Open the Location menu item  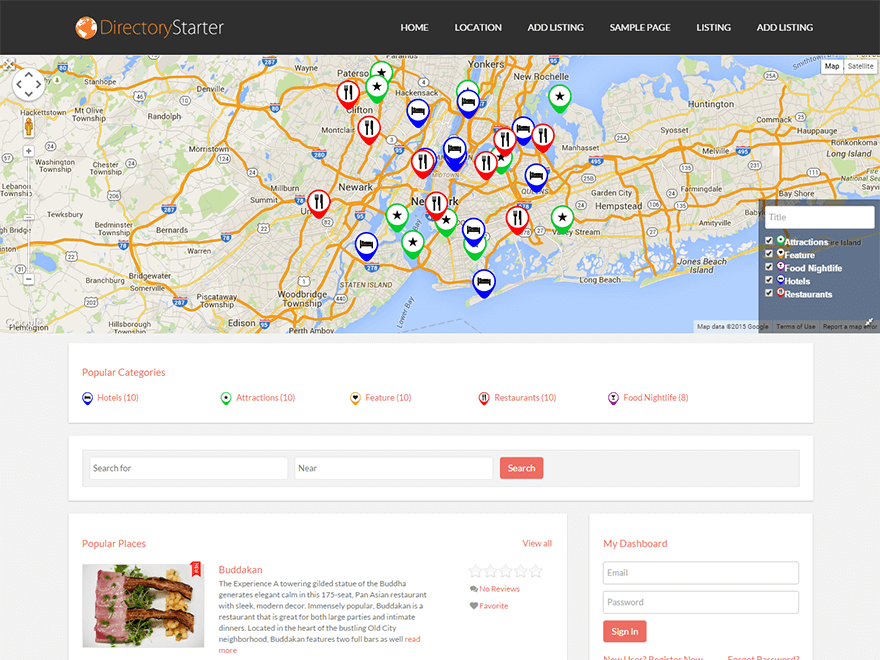pos(478,27)
